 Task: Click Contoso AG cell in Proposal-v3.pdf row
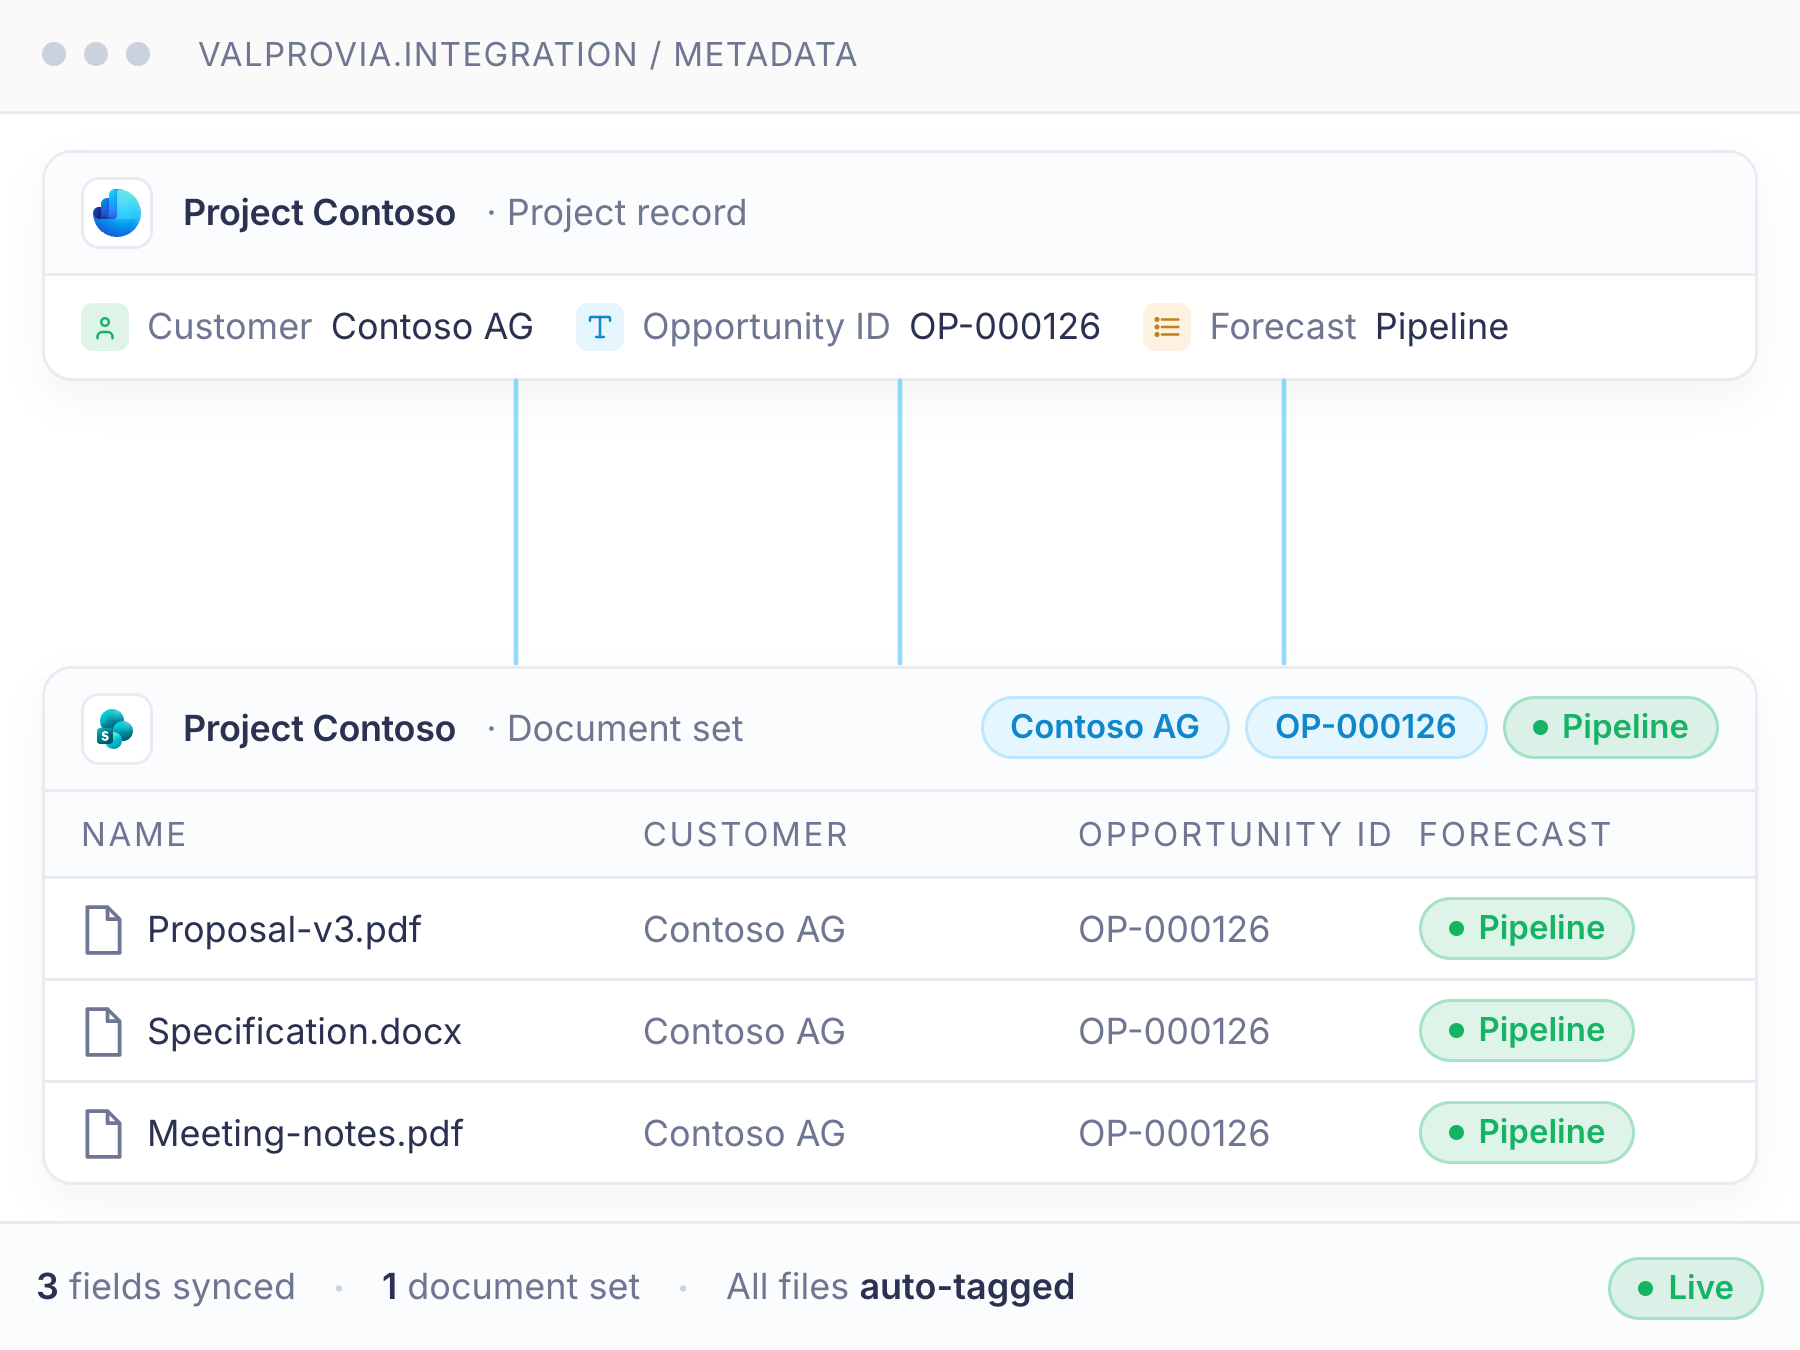click(x=745, y=930)
